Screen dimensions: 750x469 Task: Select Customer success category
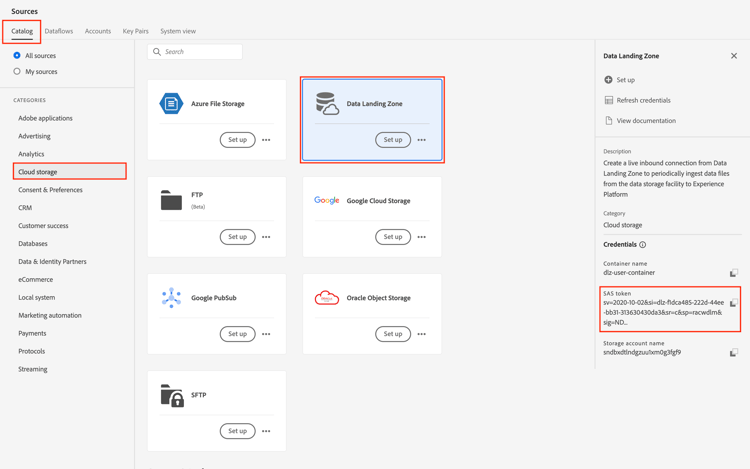(x=43, y=226)
